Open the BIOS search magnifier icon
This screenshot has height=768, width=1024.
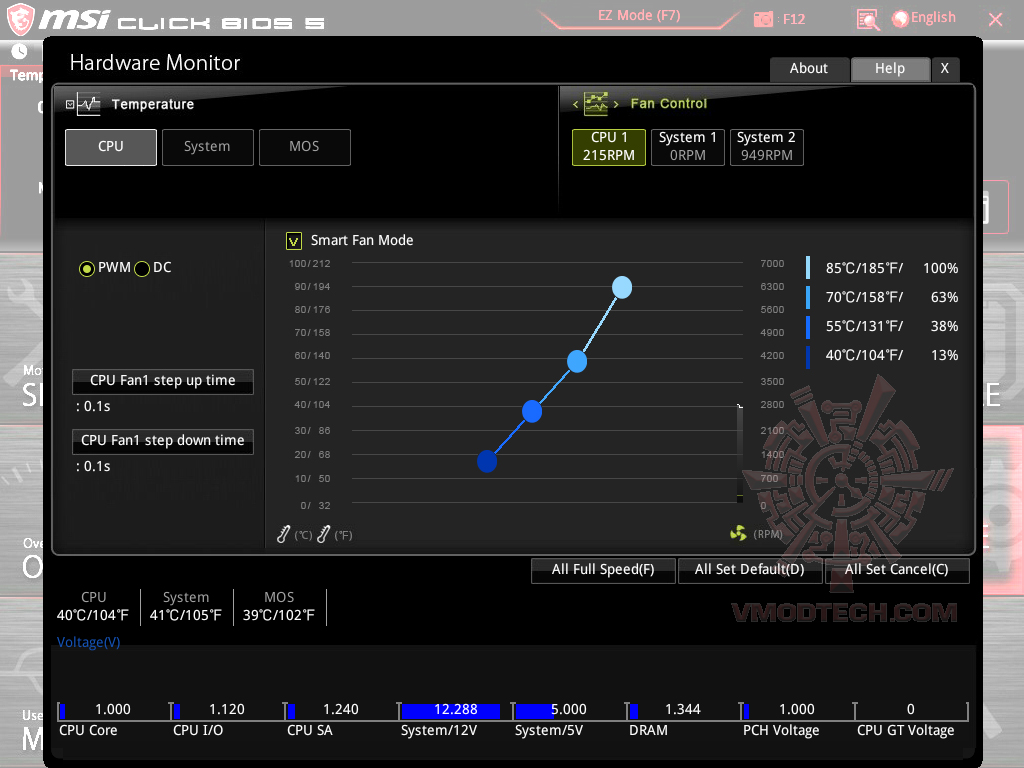(x=868, y=20)
